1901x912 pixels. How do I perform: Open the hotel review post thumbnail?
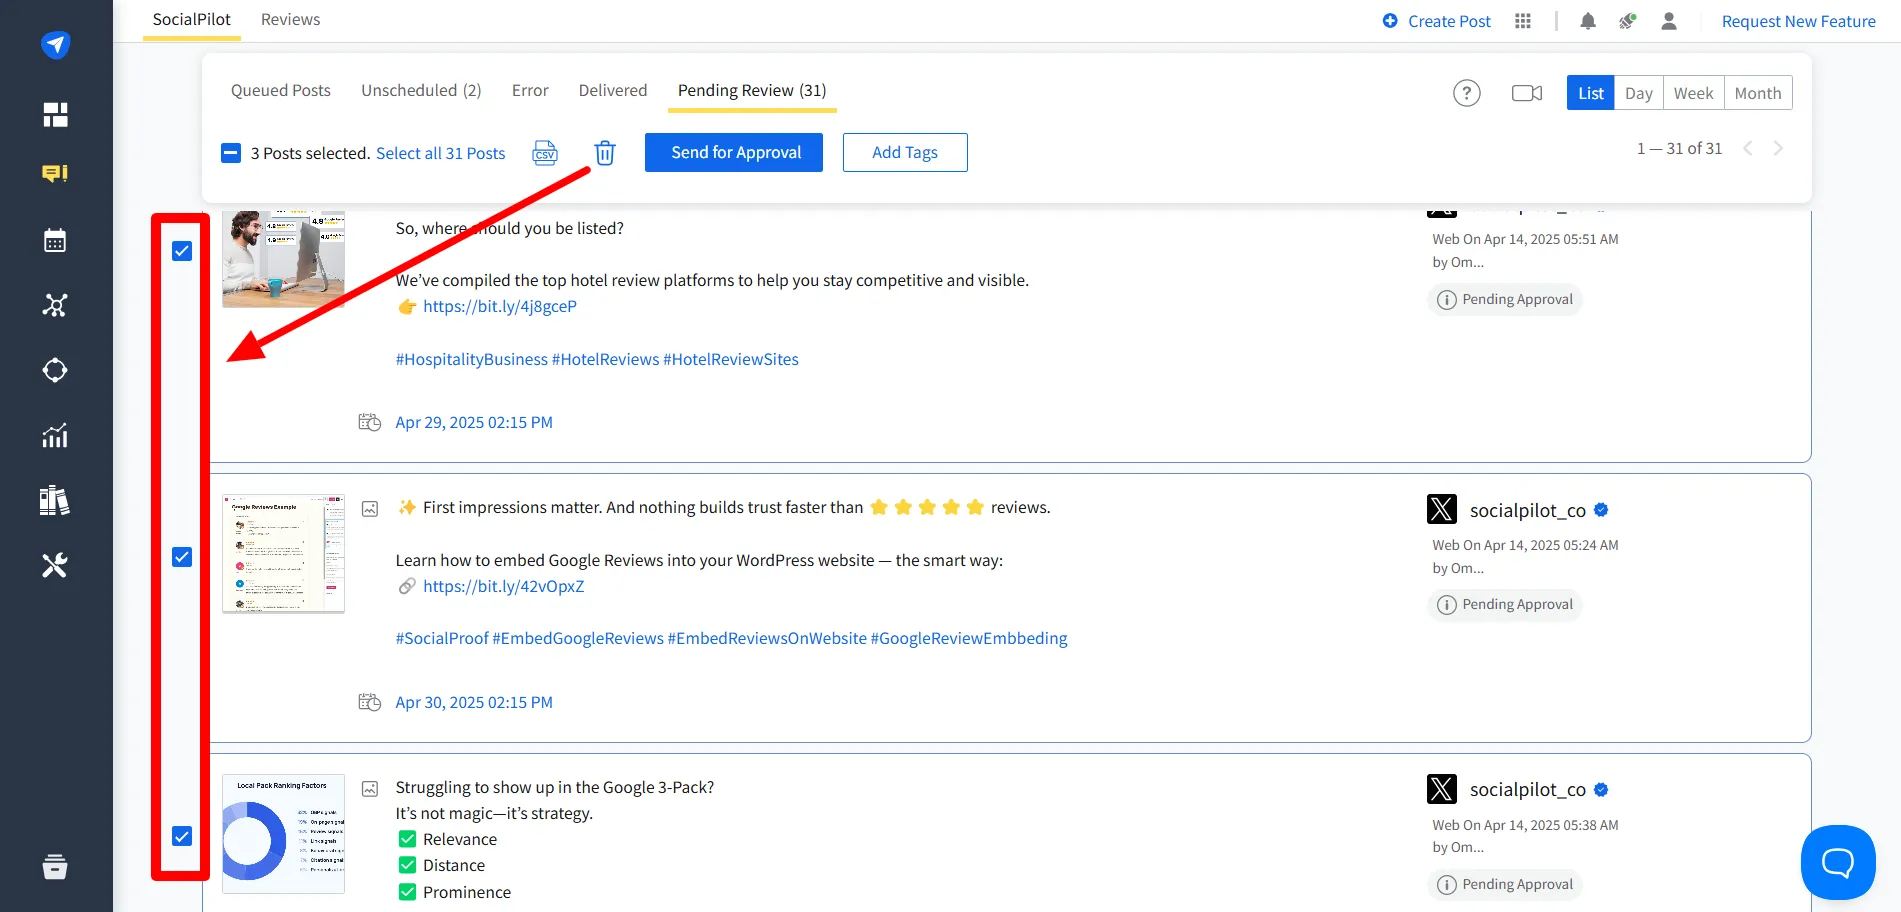[284, 259]
